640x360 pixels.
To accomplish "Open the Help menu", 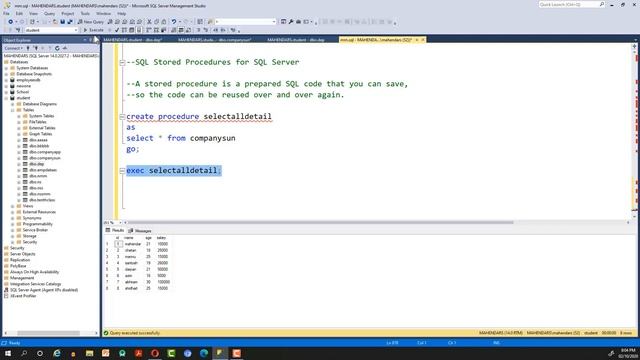I will click(x=122, y=13).
